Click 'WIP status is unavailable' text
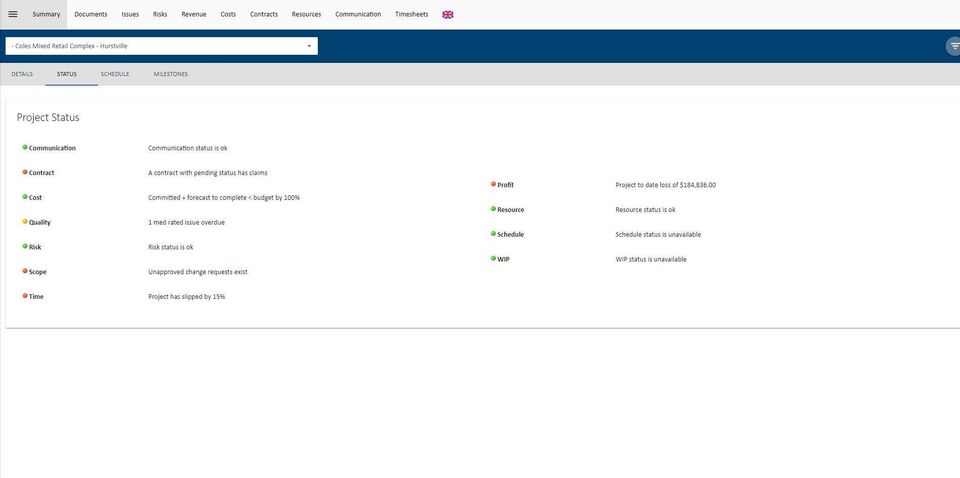 point(651,260)
